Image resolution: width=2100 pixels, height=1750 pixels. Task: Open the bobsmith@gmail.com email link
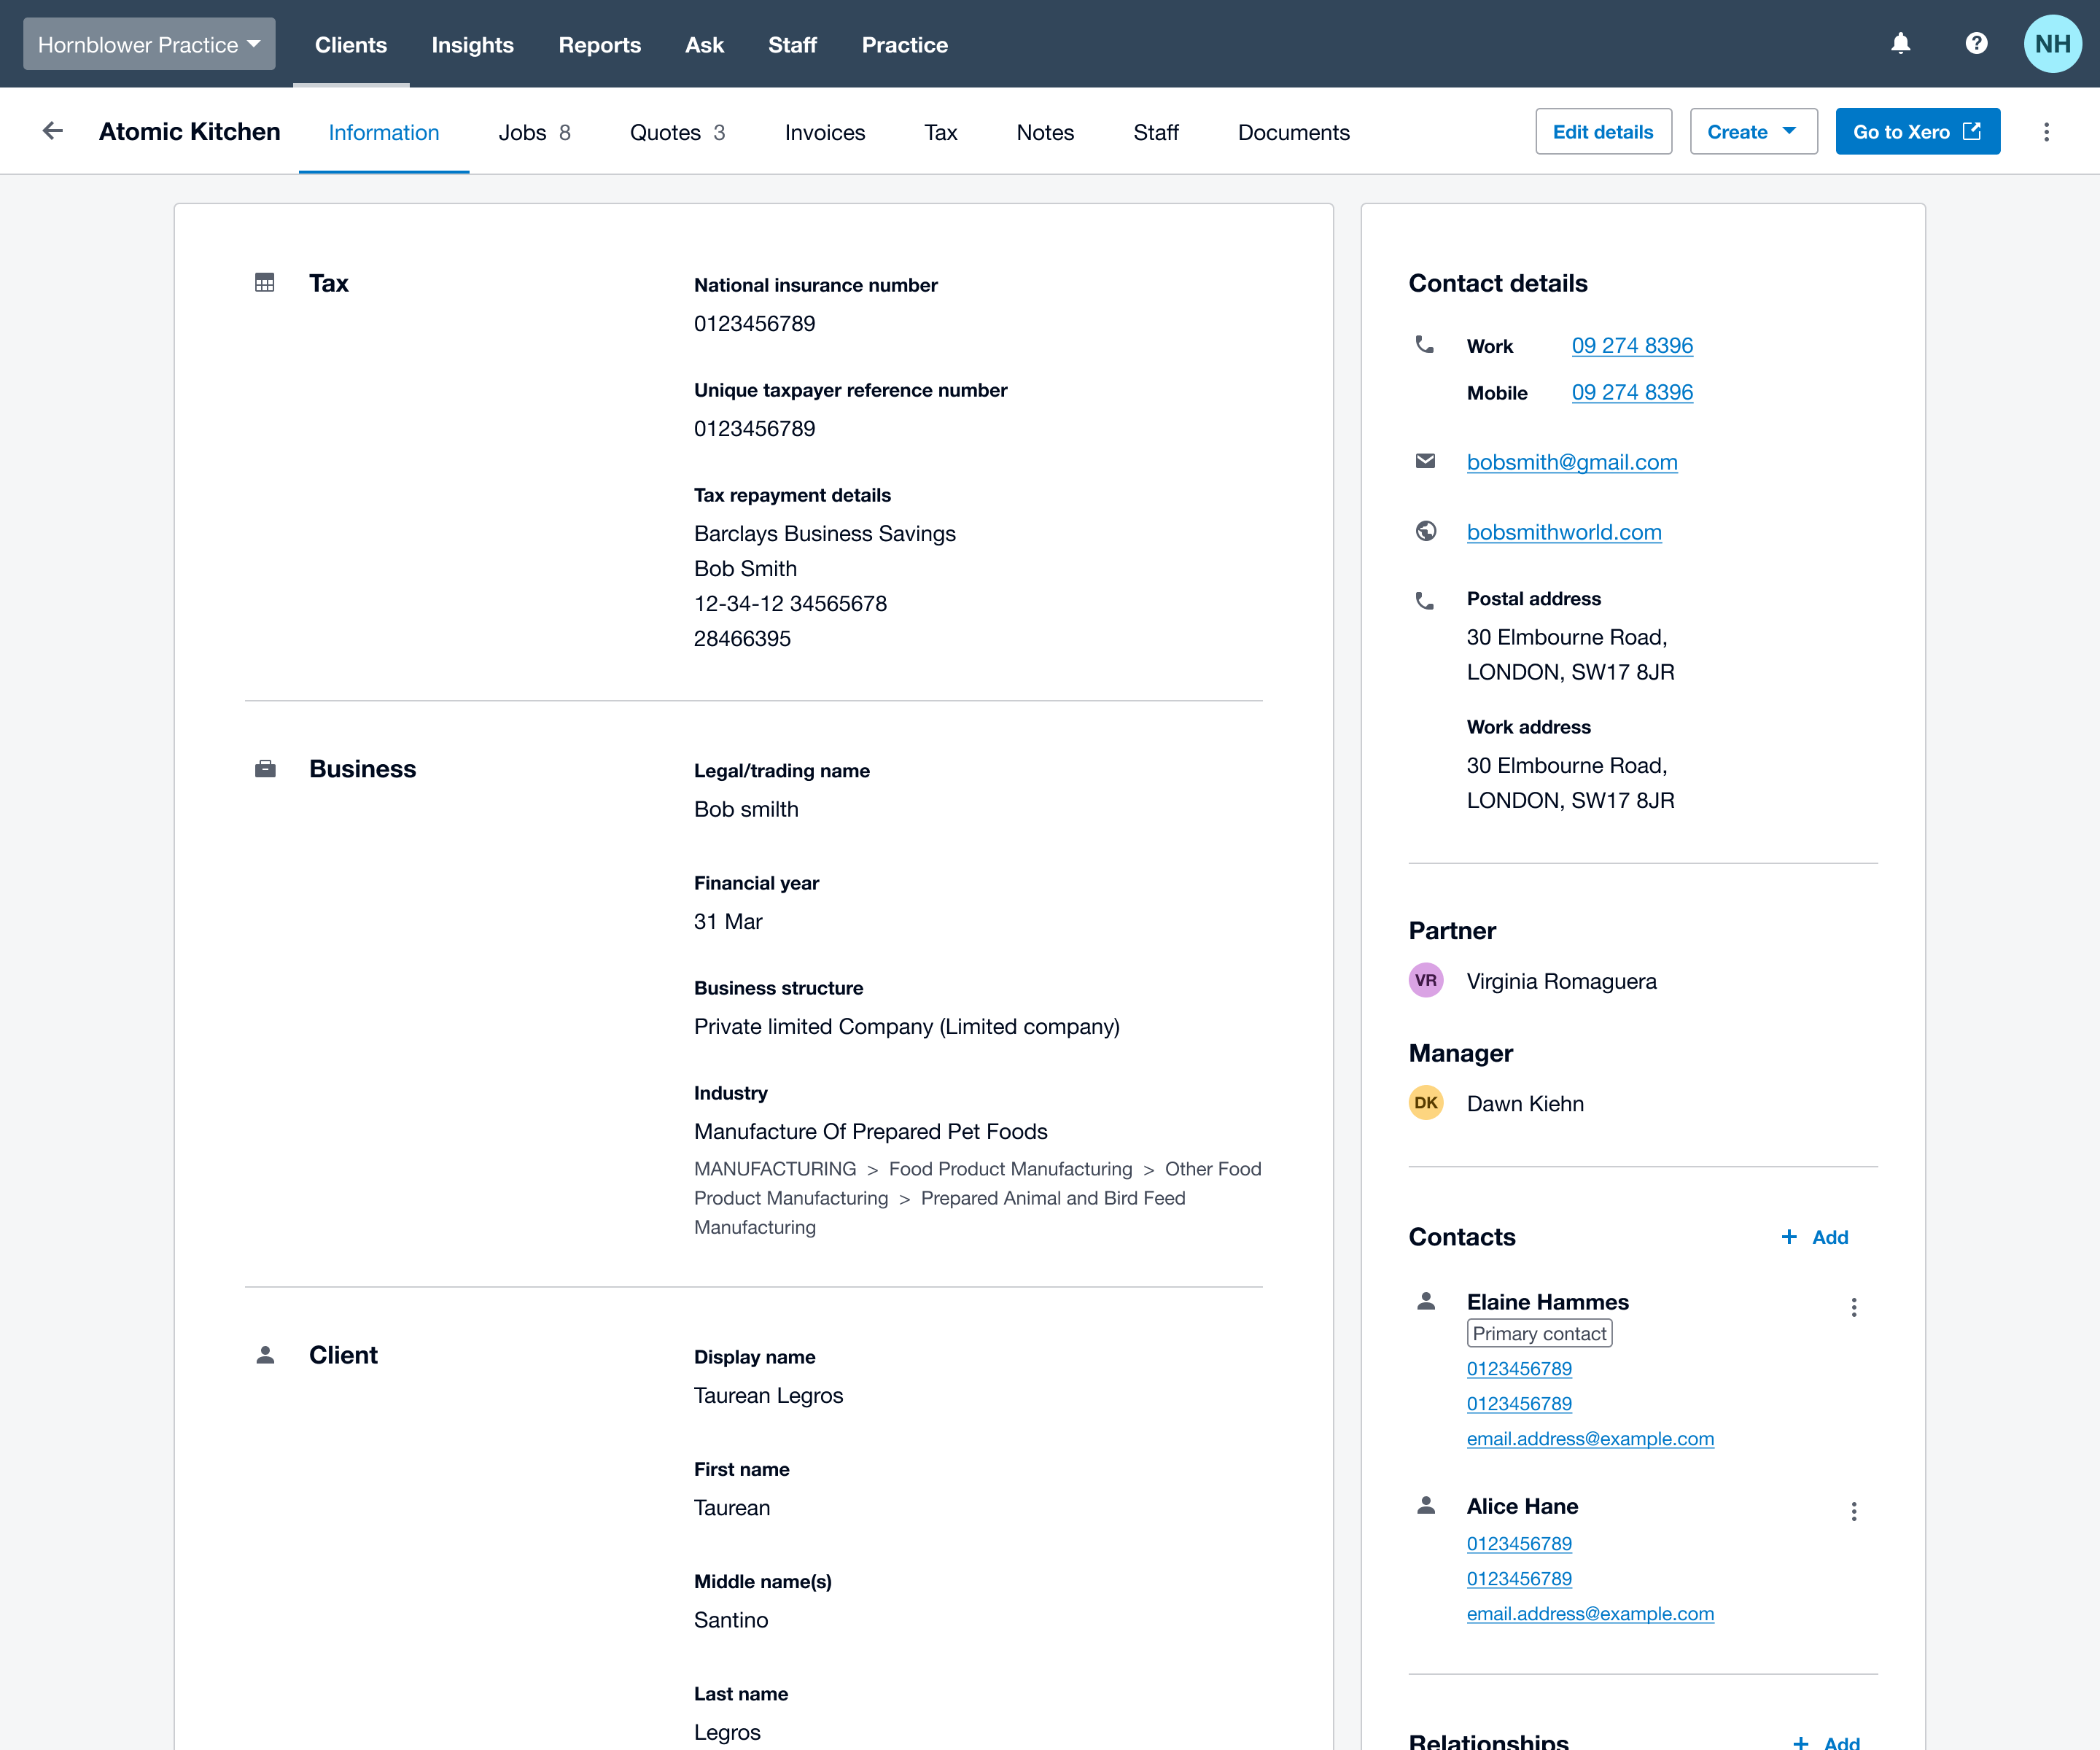(x=1571, y=462)
